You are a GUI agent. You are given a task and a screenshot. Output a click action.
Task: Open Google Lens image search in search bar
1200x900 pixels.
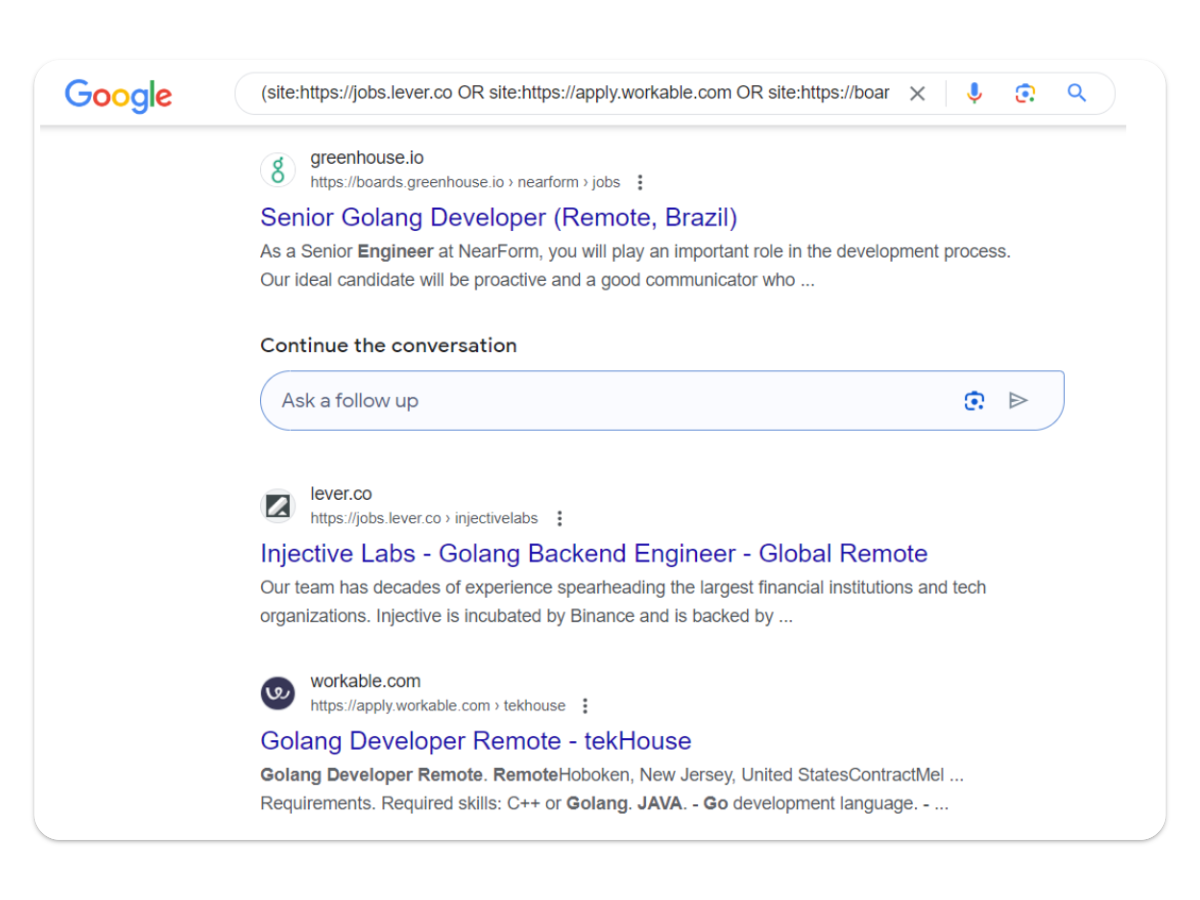click(x=1025, y=94)
